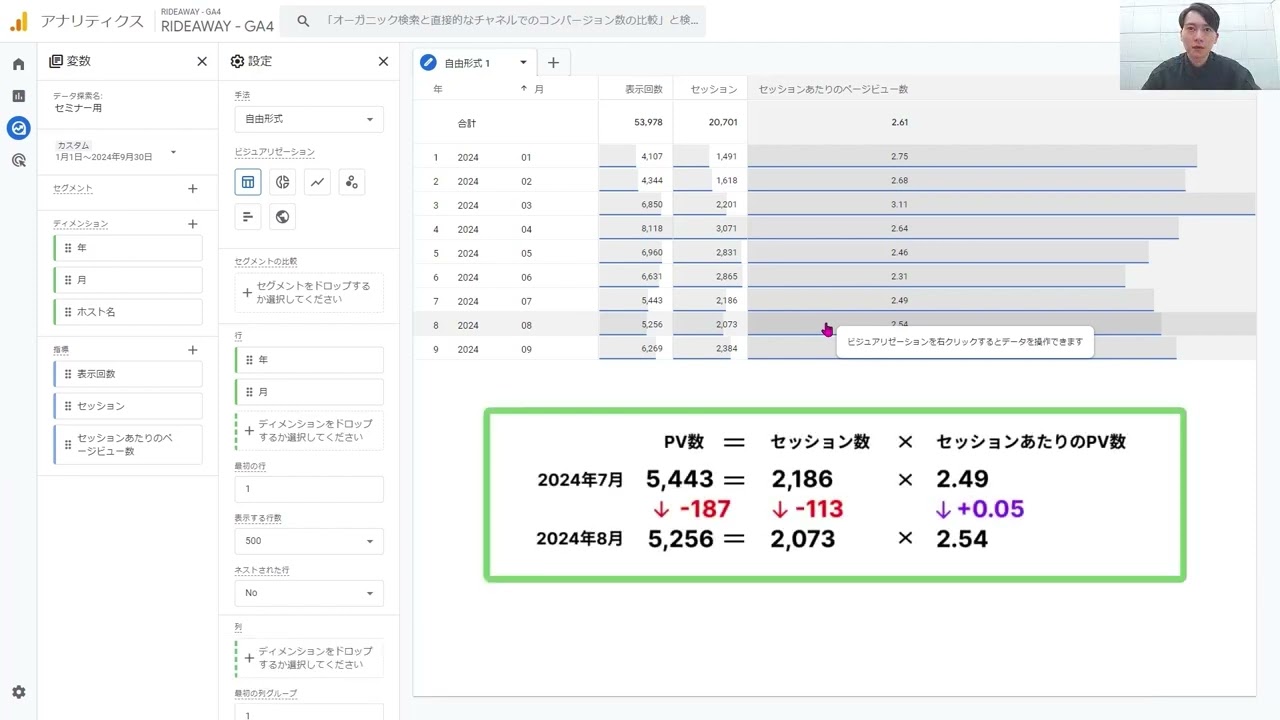Viewport: 1280px width, 720px height.
Task: Select the scatter plot visualization icon
Action: [351, 182]
